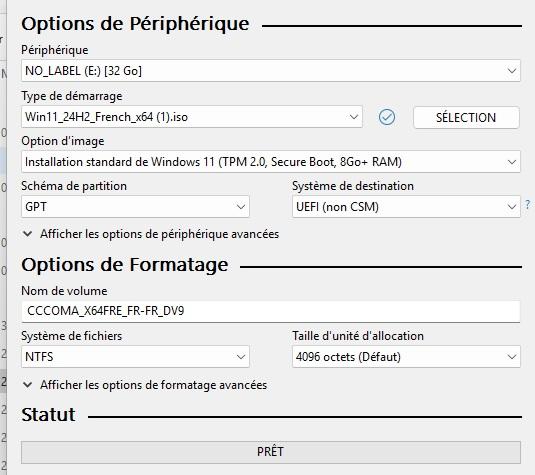Viewport: 535px width, 475px height.
Task: Click the question mark help icon
Action: 528,205
